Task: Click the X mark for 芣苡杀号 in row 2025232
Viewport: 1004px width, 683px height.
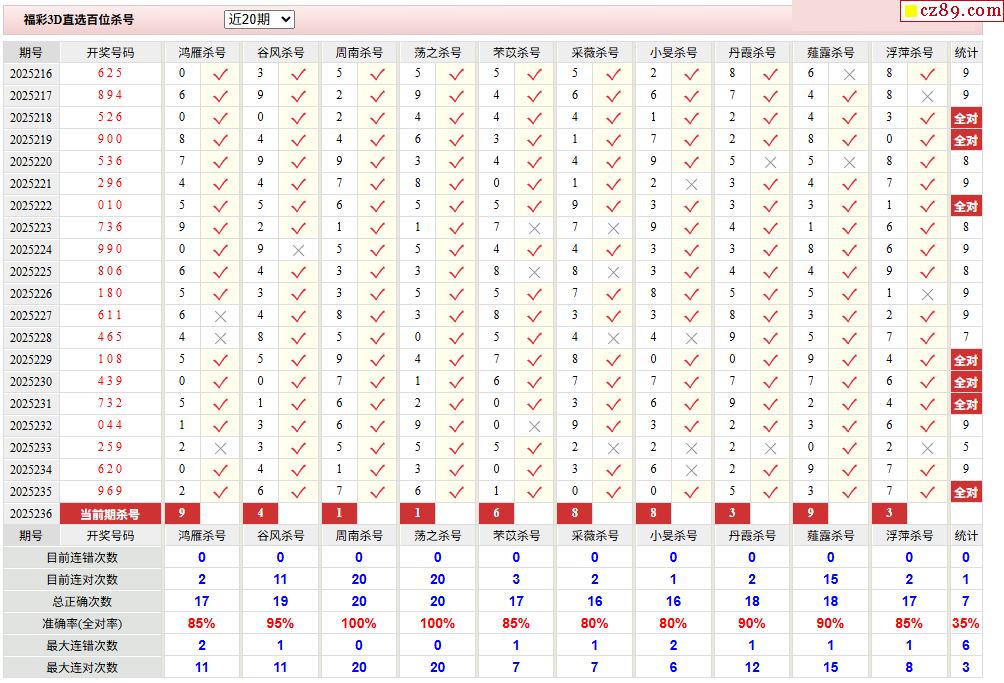Action: 535,427
